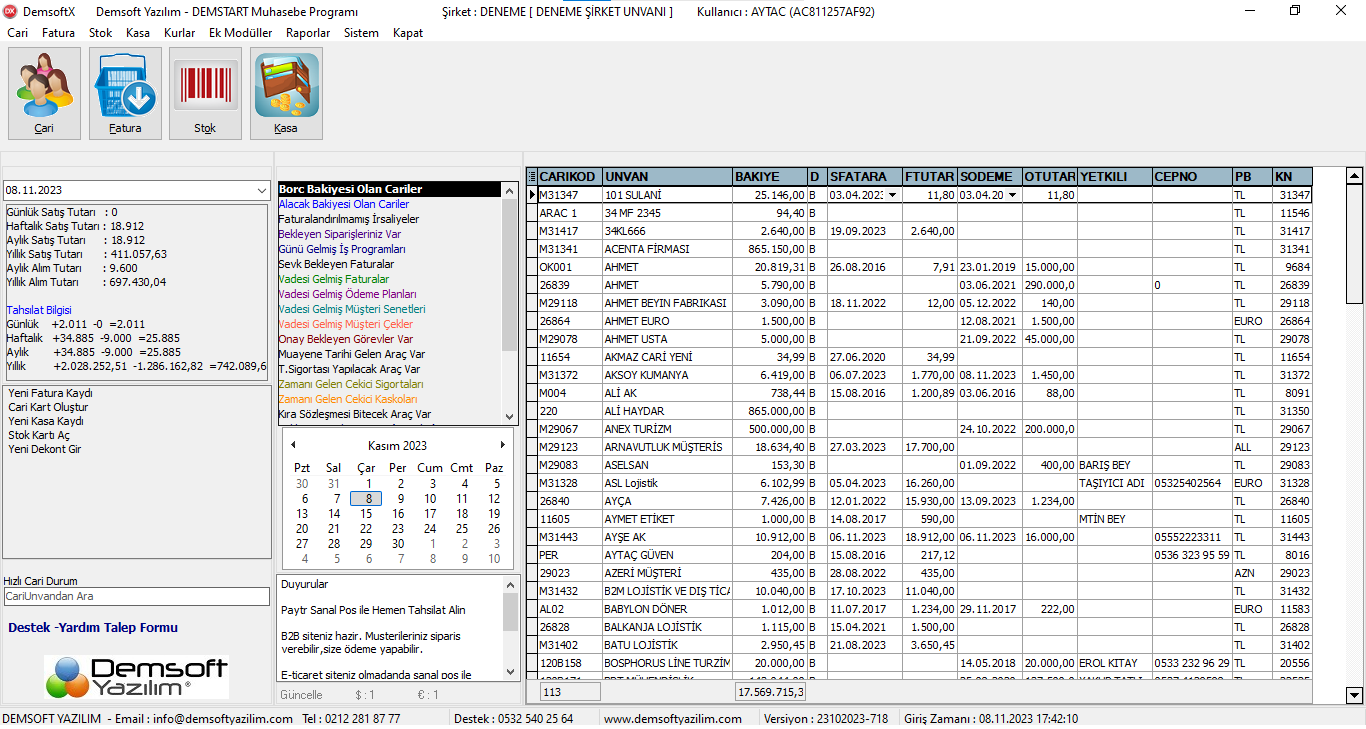1366x729 pixels.
Task: Open the Kapat menu
Action: coord(408,33)
